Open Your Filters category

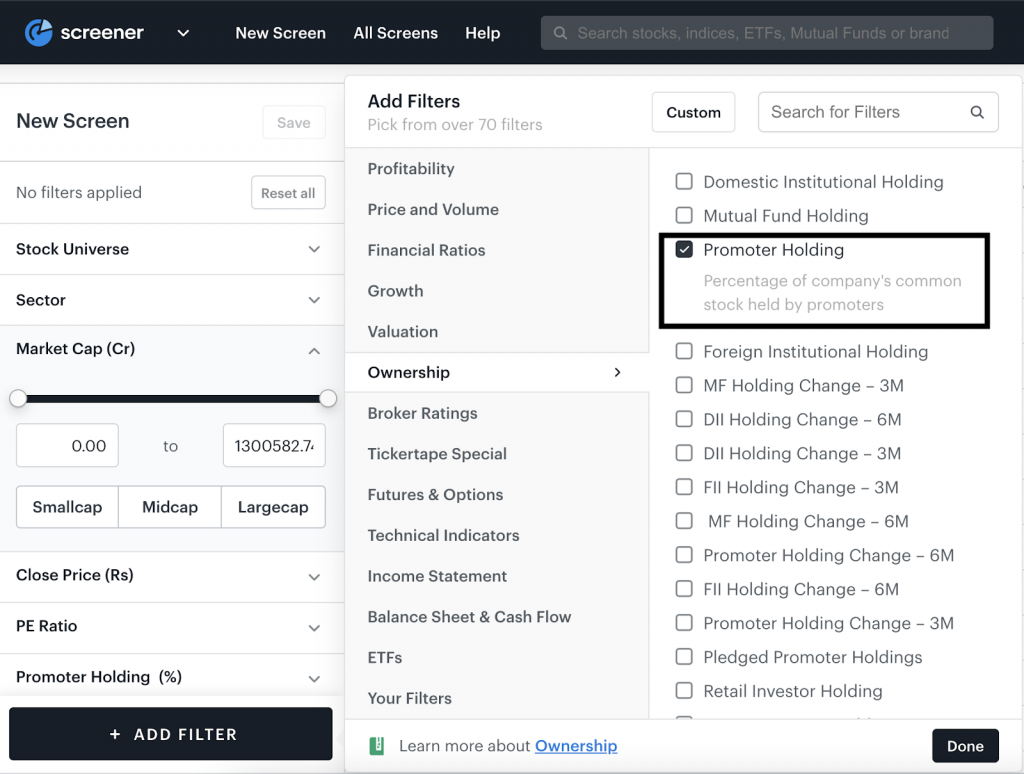point(496,698)
